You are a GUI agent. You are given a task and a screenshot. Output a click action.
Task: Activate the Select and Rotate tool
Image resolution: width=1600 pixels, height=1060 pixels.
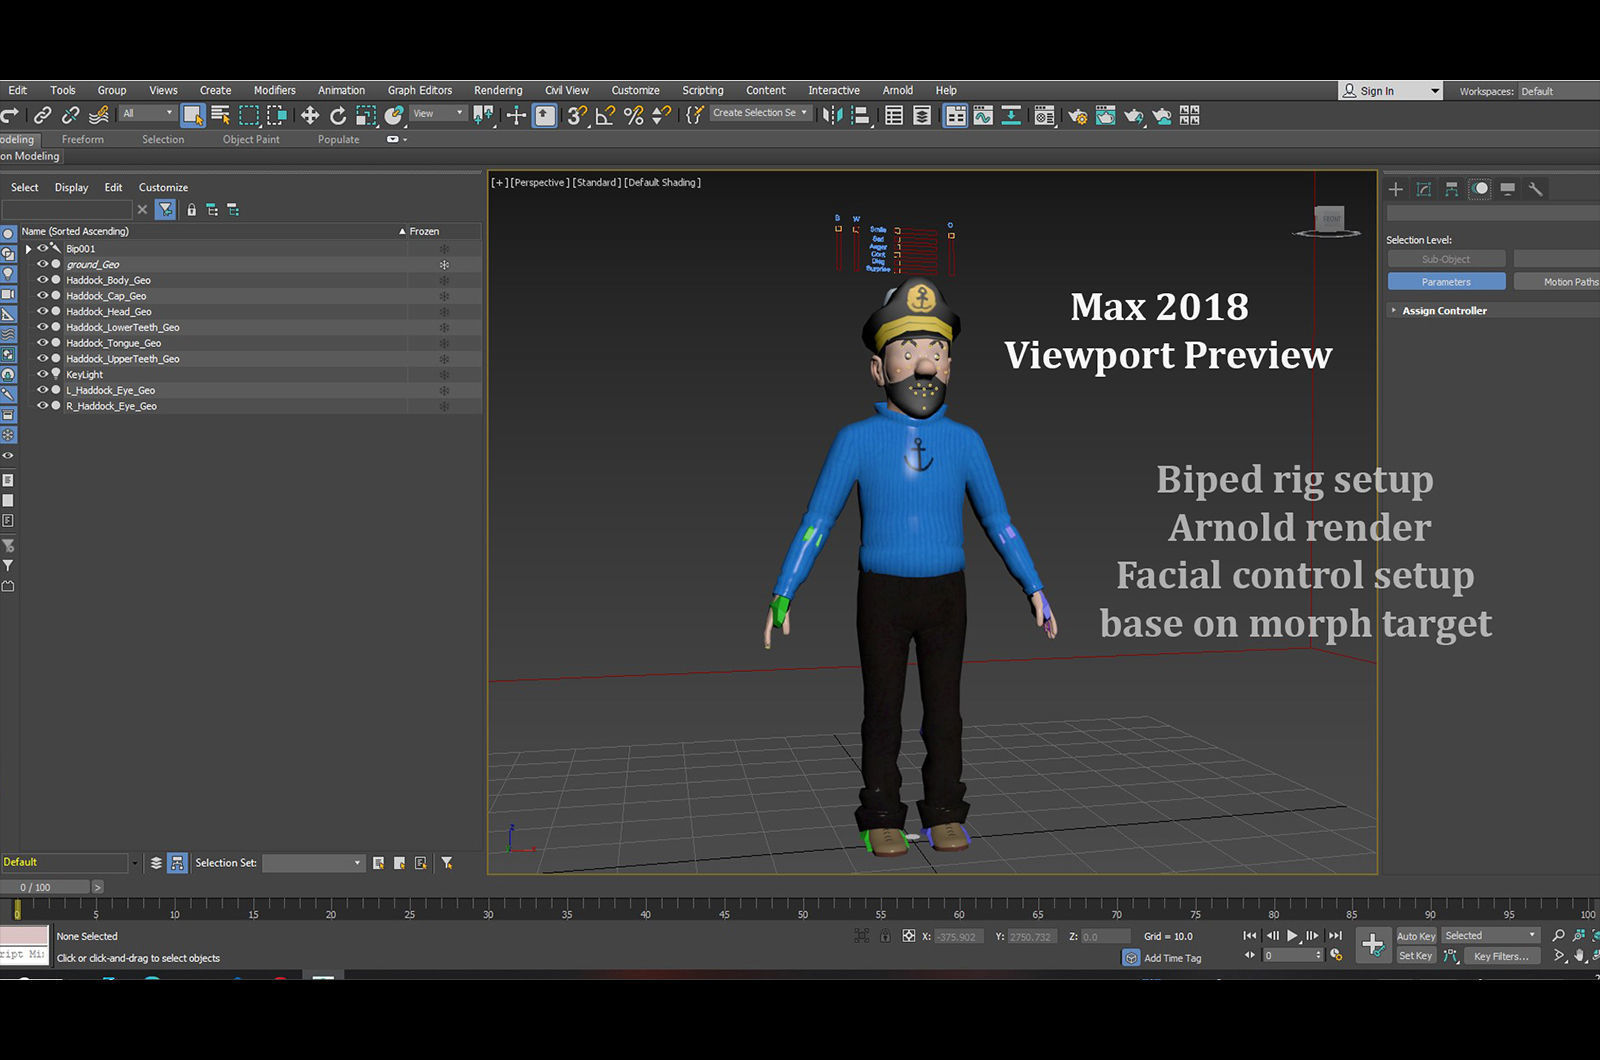pos(338,116)
